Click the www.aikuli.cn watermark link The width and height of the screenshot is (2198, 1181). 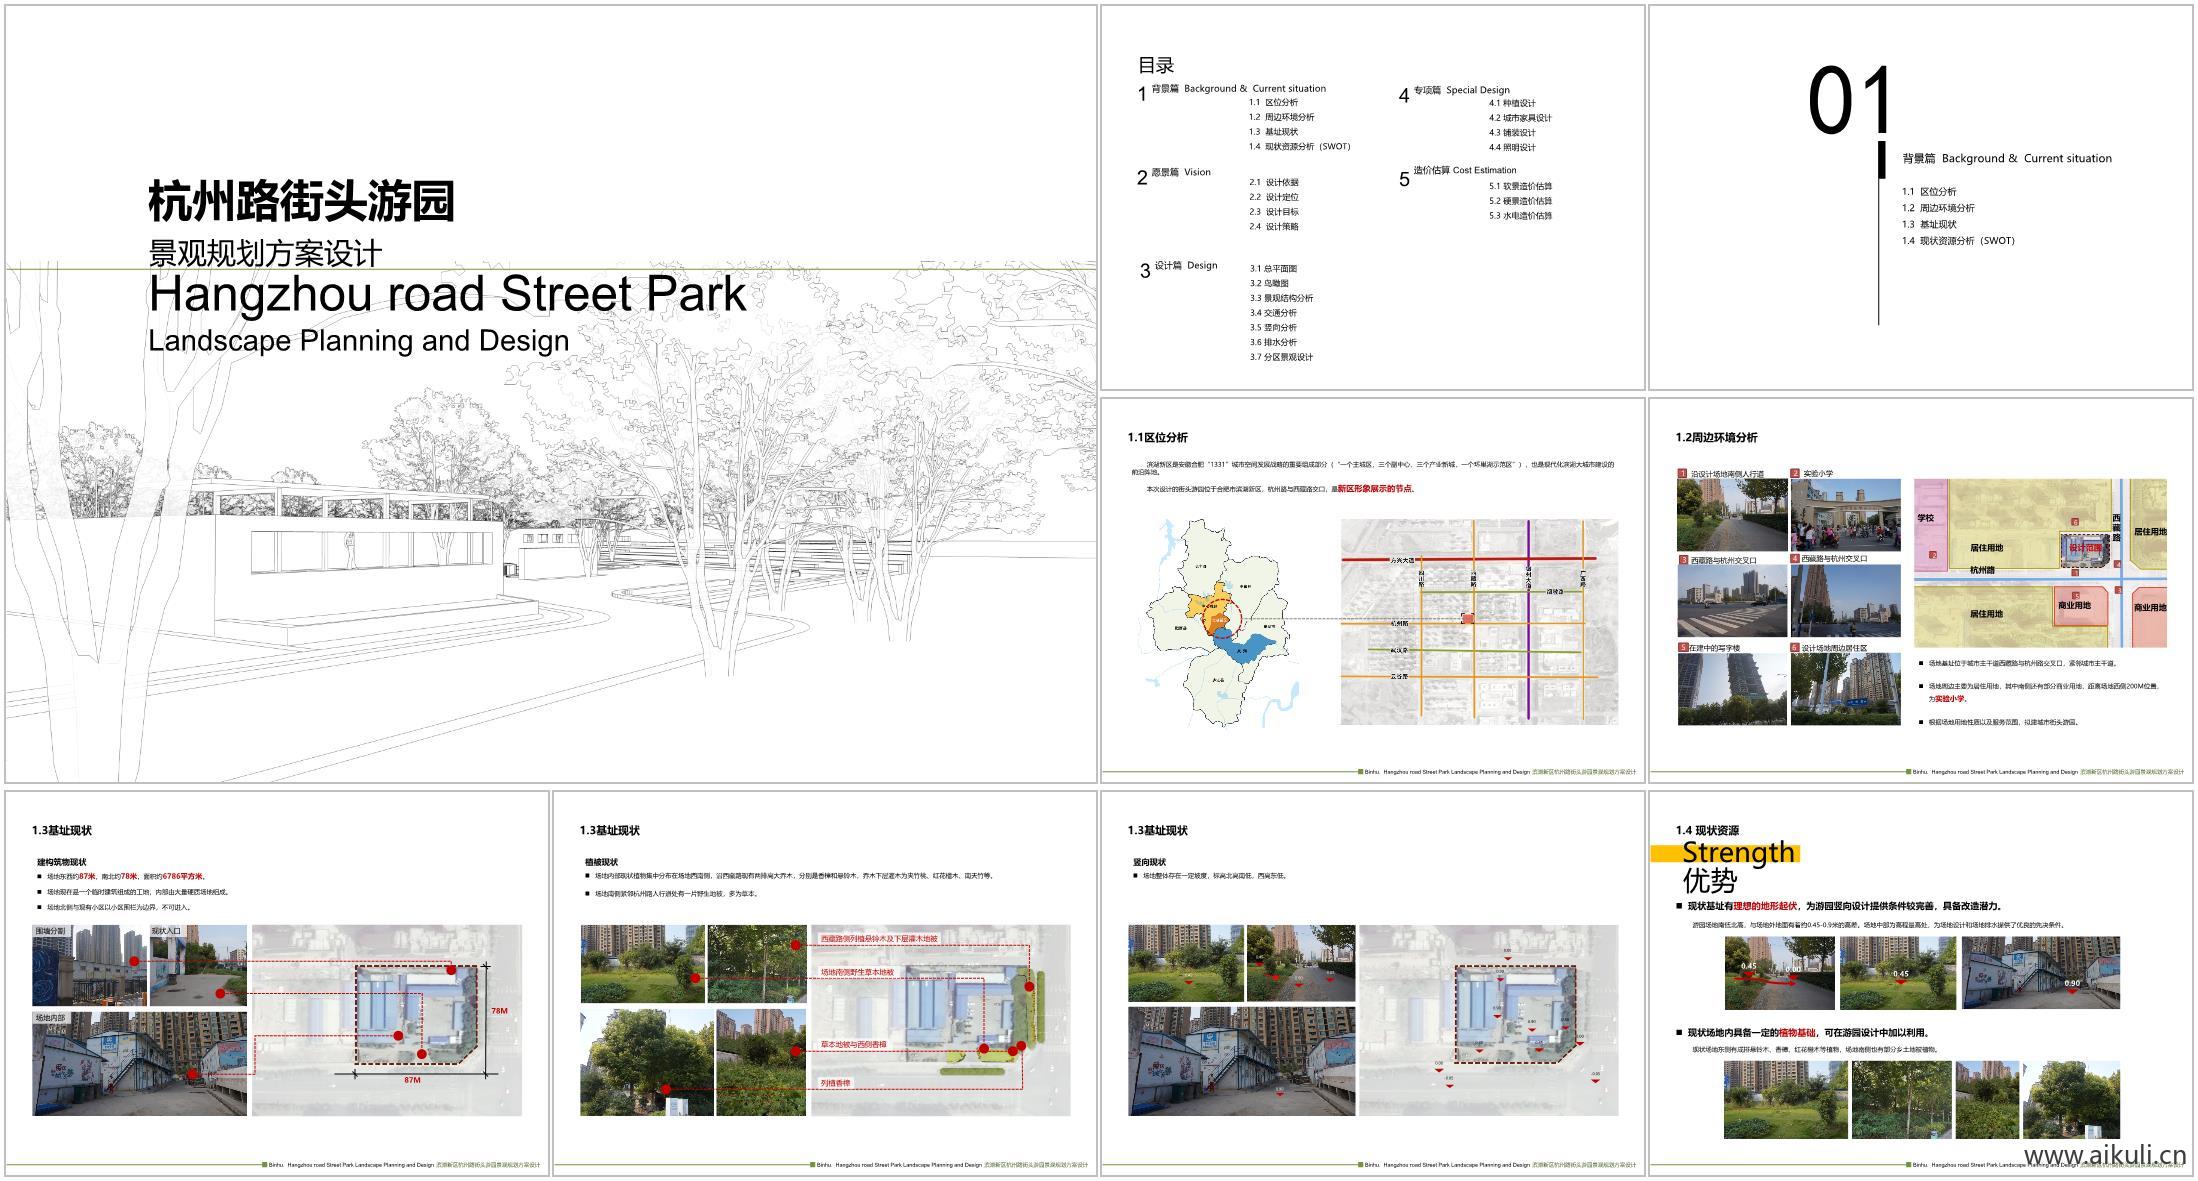(x=2104, y=1156)
